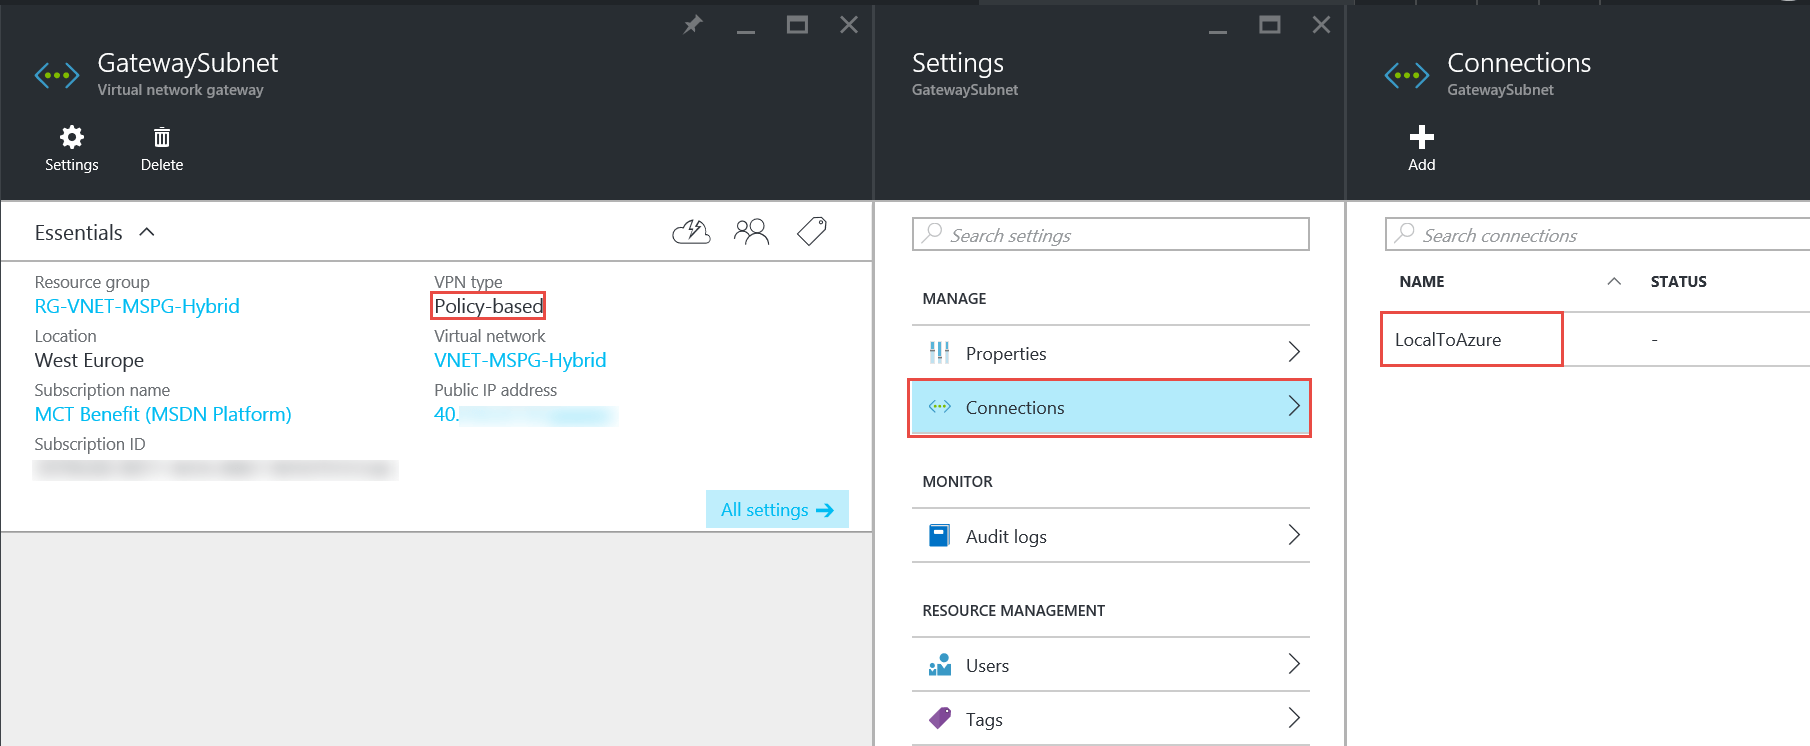Image resolution: width=1810 pixels, height=746 pixels.
Task: Open Users under Resource Management
Action: tap(1111, 665)
